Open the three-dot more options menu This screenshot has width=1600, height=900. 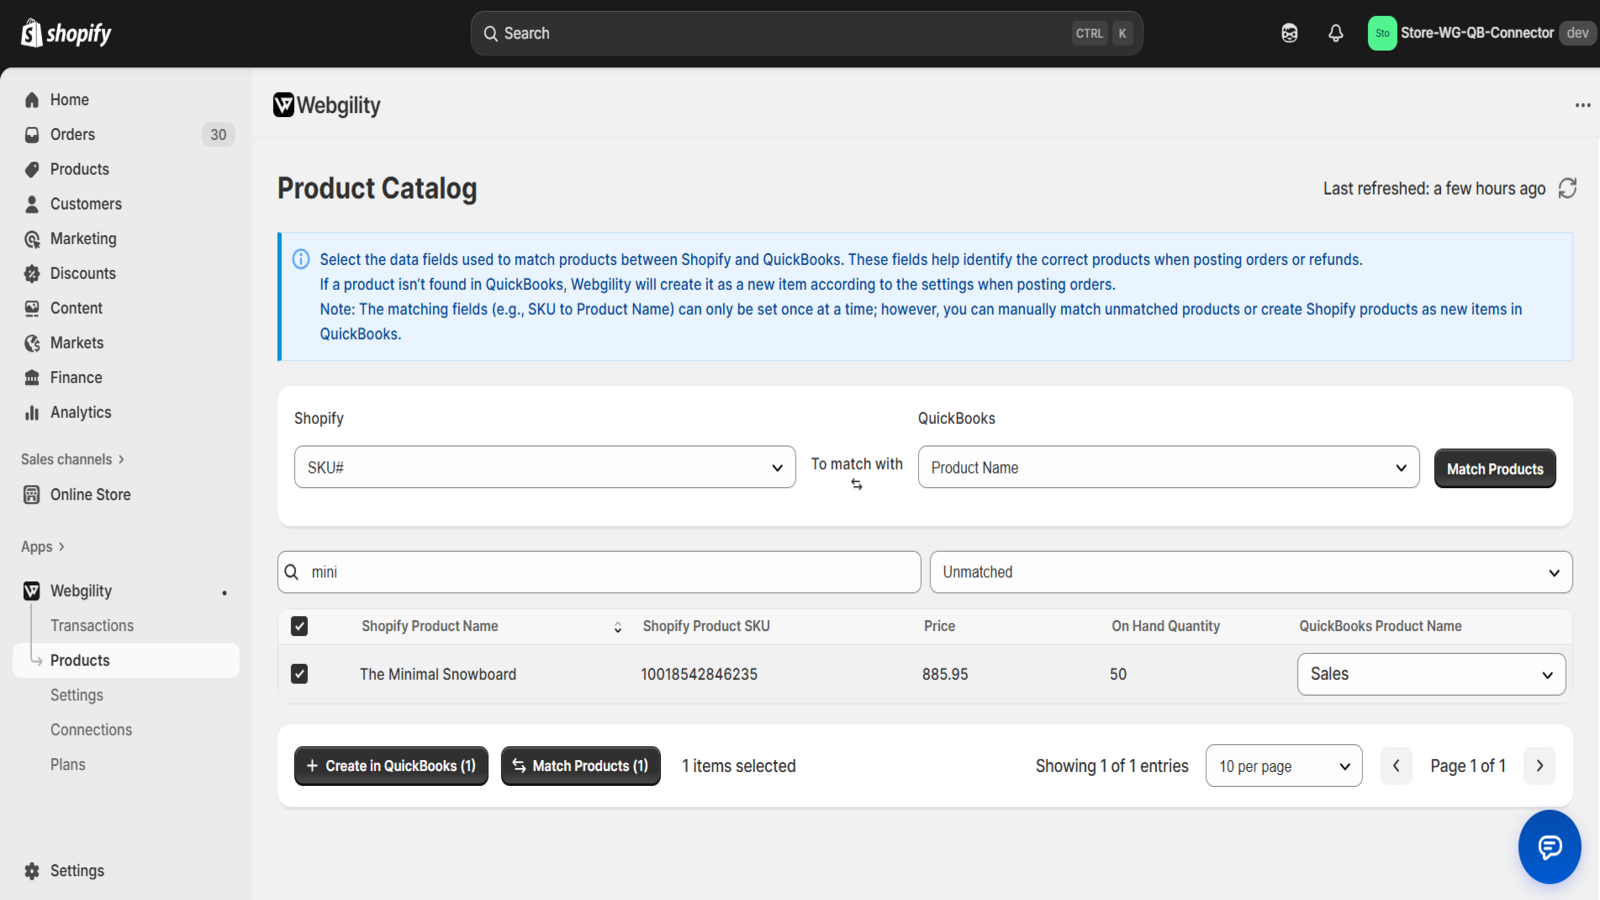[1582, 105]
